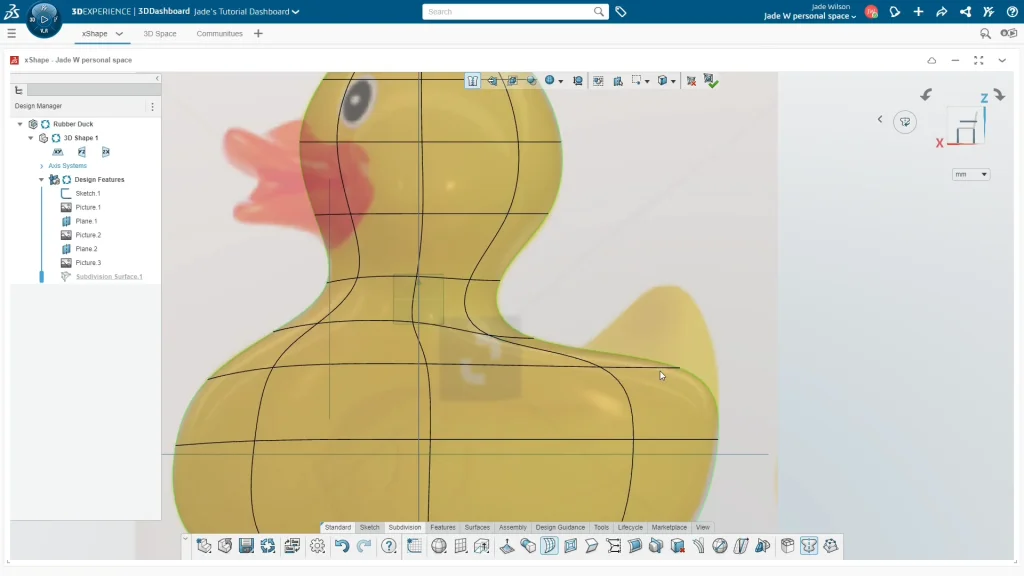
Task: Undo the last action
Action: [342, 546]
